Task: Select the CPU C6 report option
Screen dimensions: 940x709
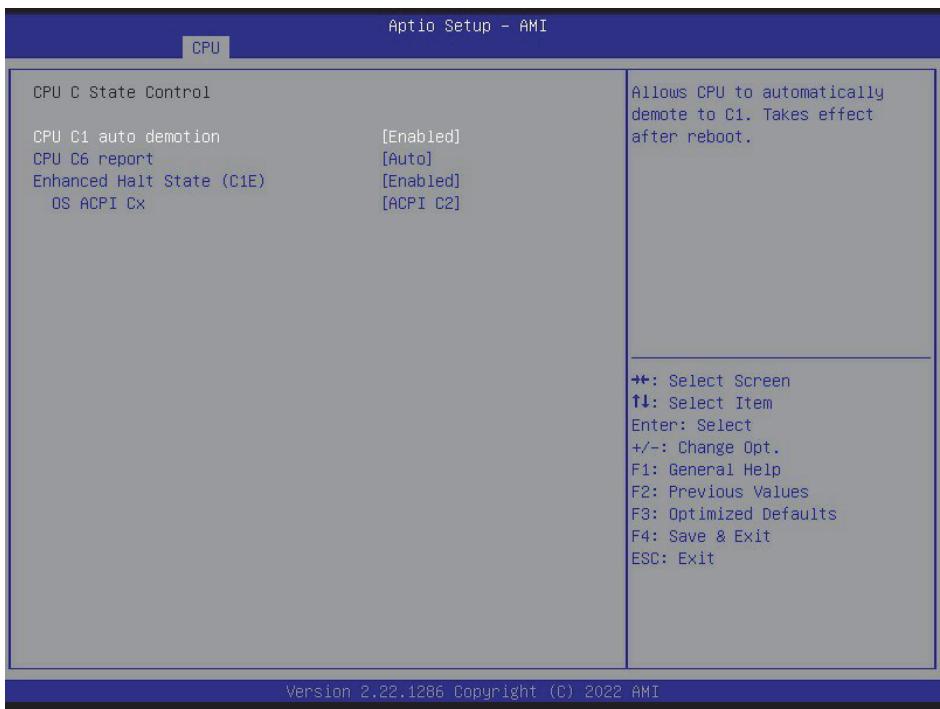Action: [93, 159]
